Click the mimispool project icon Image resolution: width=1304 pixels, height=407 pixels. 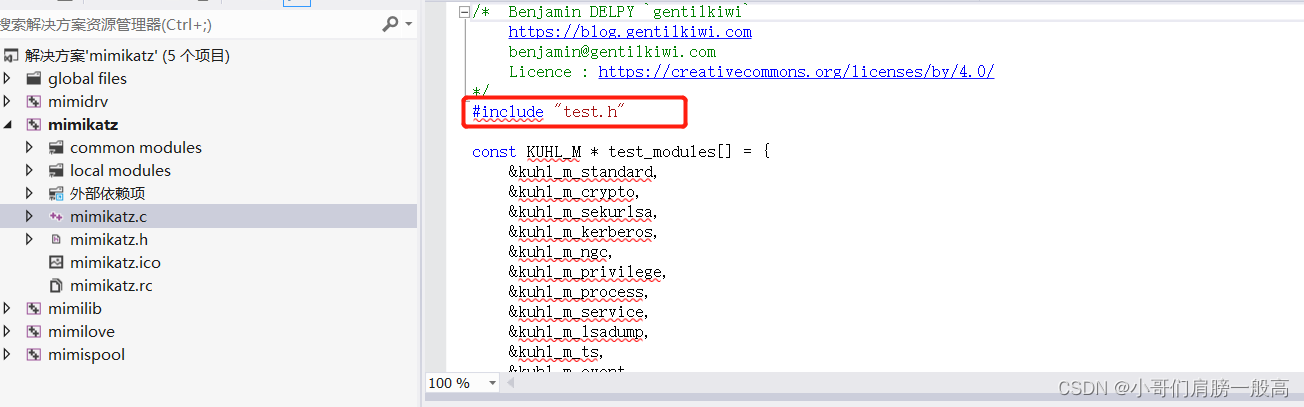point(34,355)
